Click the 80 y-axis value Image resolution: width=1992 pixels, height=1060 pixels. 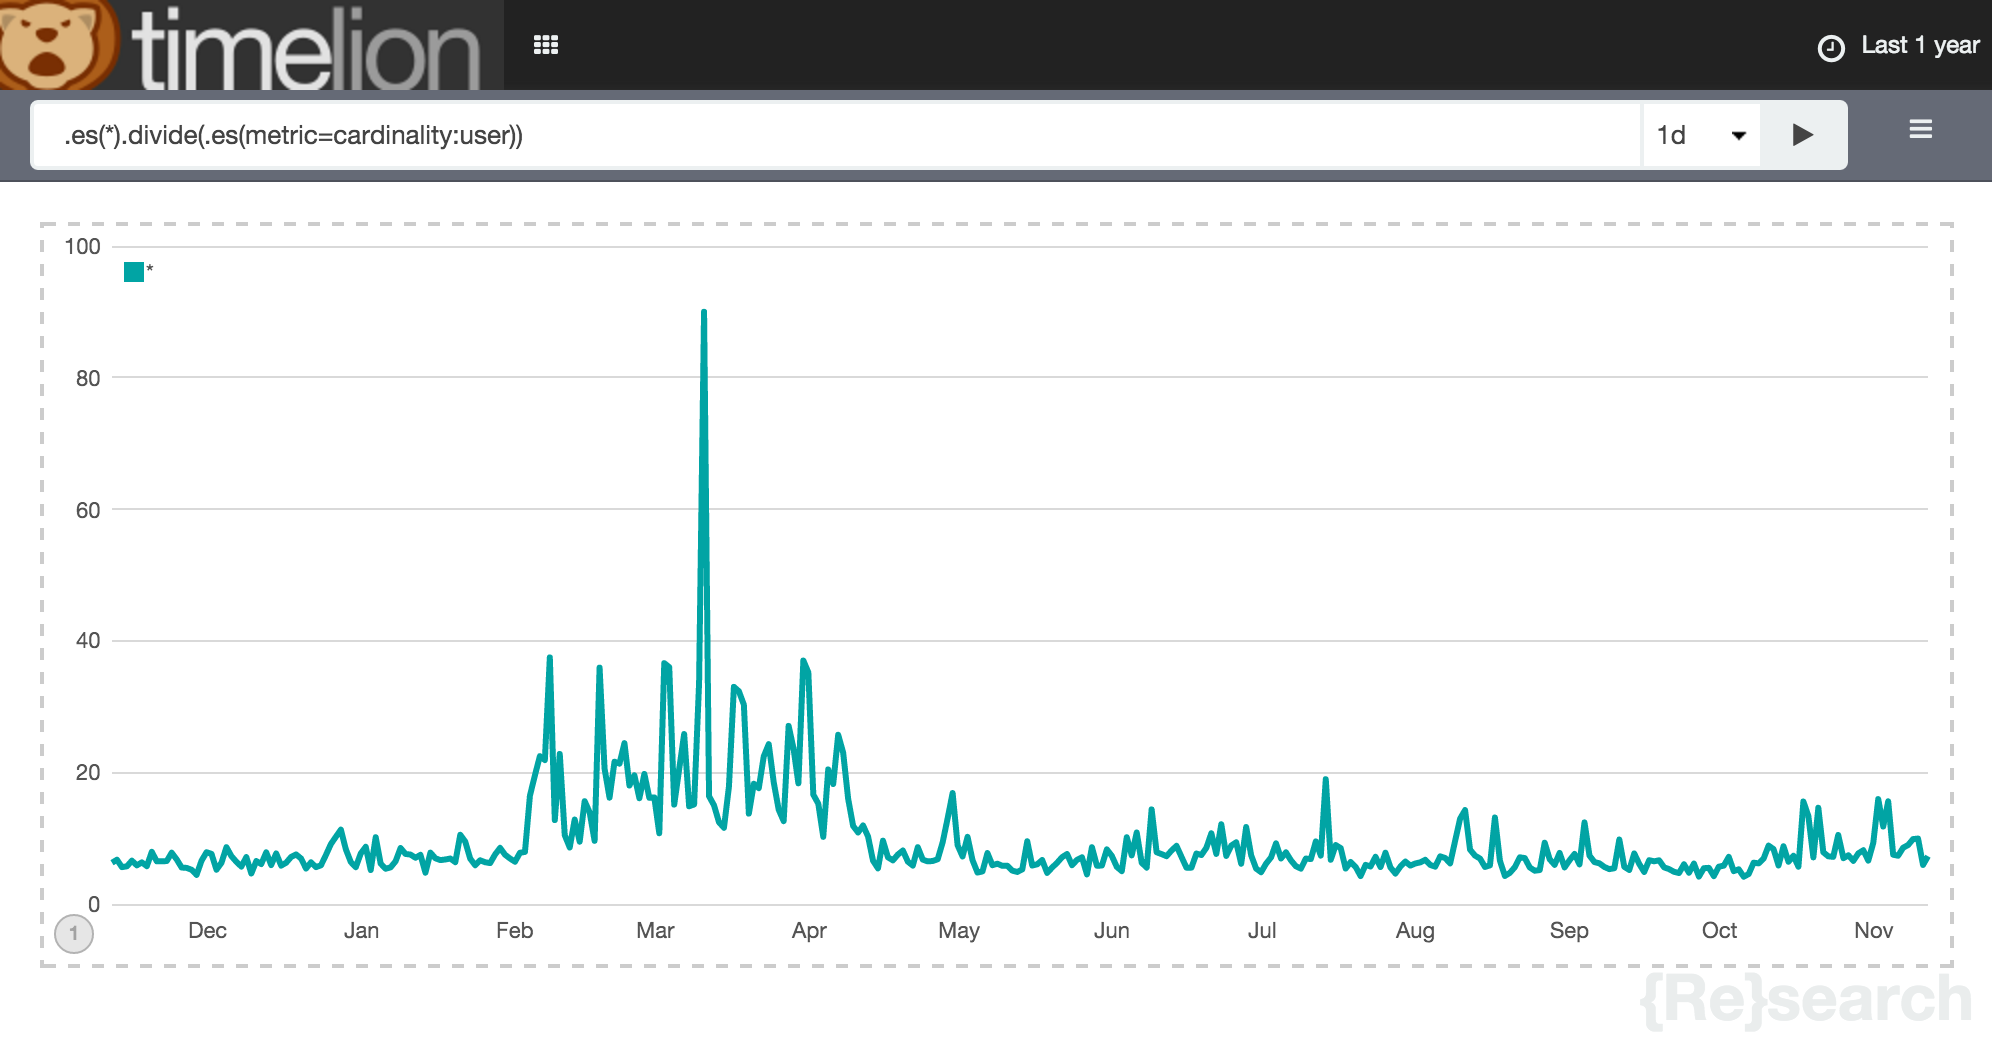tap(88, 378)
